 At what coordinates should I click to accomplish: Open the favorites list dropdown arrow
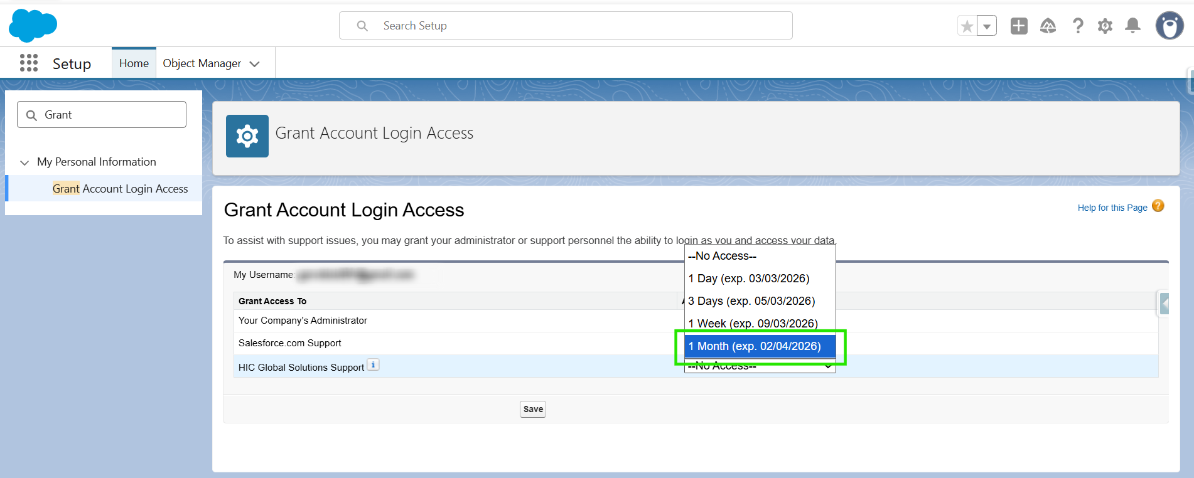pyautogui.click(x=987, y=26)
